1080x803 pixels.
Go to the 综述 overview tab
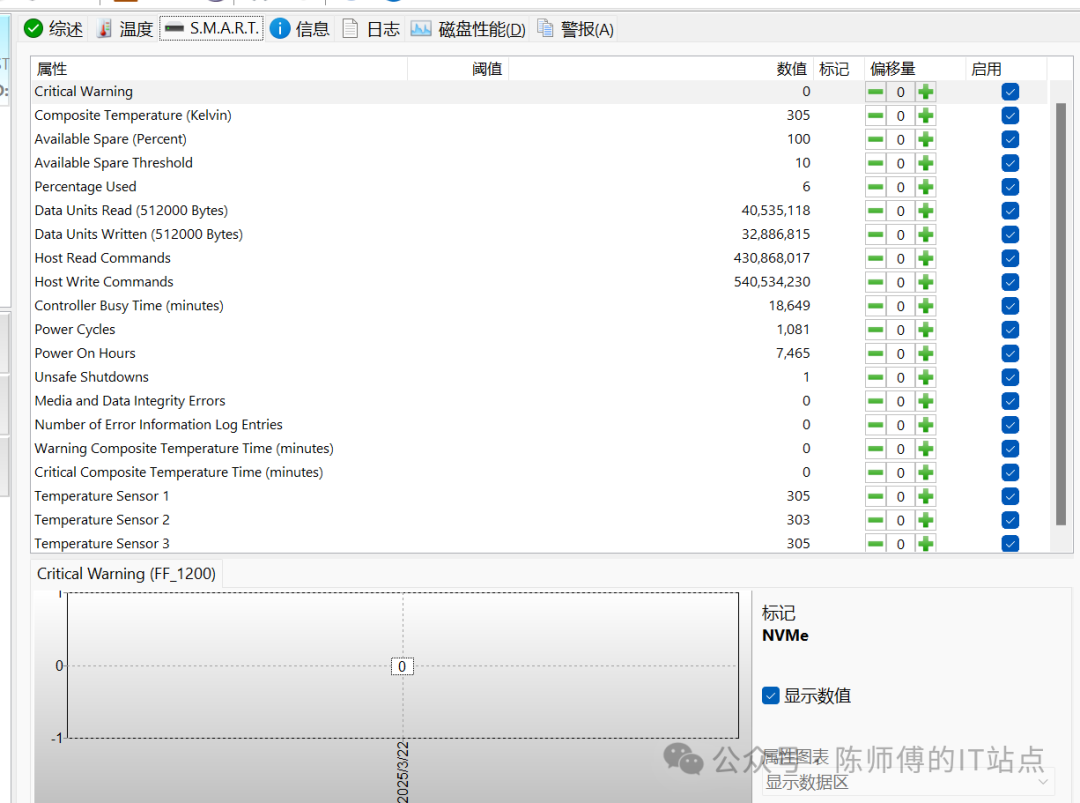55,29
